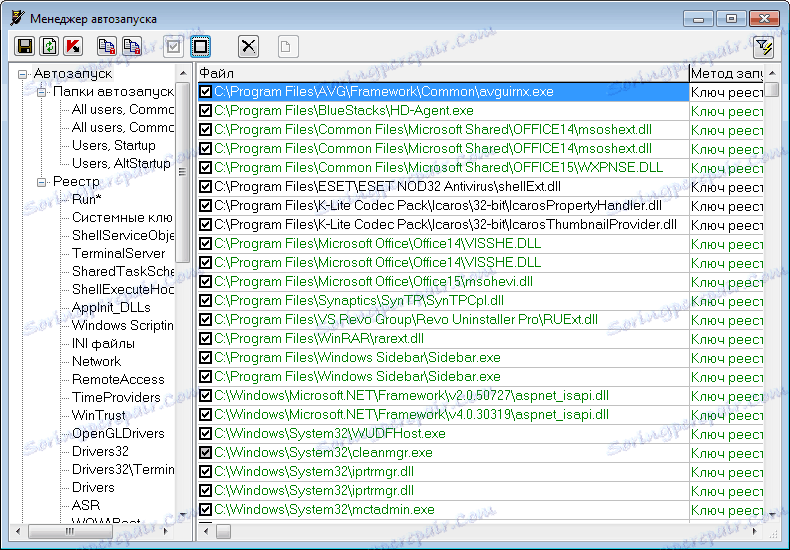Uncheck the HD-Agent.exe checkbox
Screen dimensions: 790x550
tap(205, 111)
